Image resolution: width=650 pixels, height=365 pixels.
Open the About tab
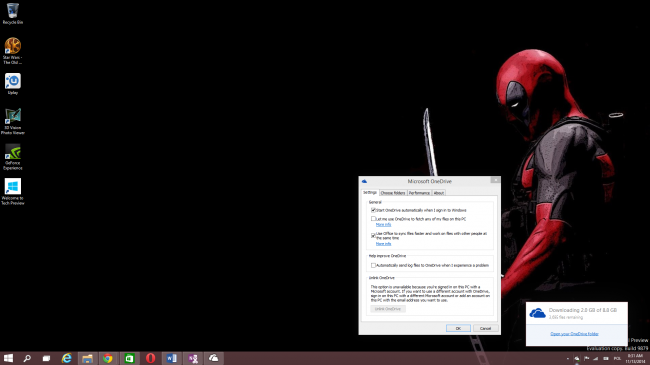439,193
